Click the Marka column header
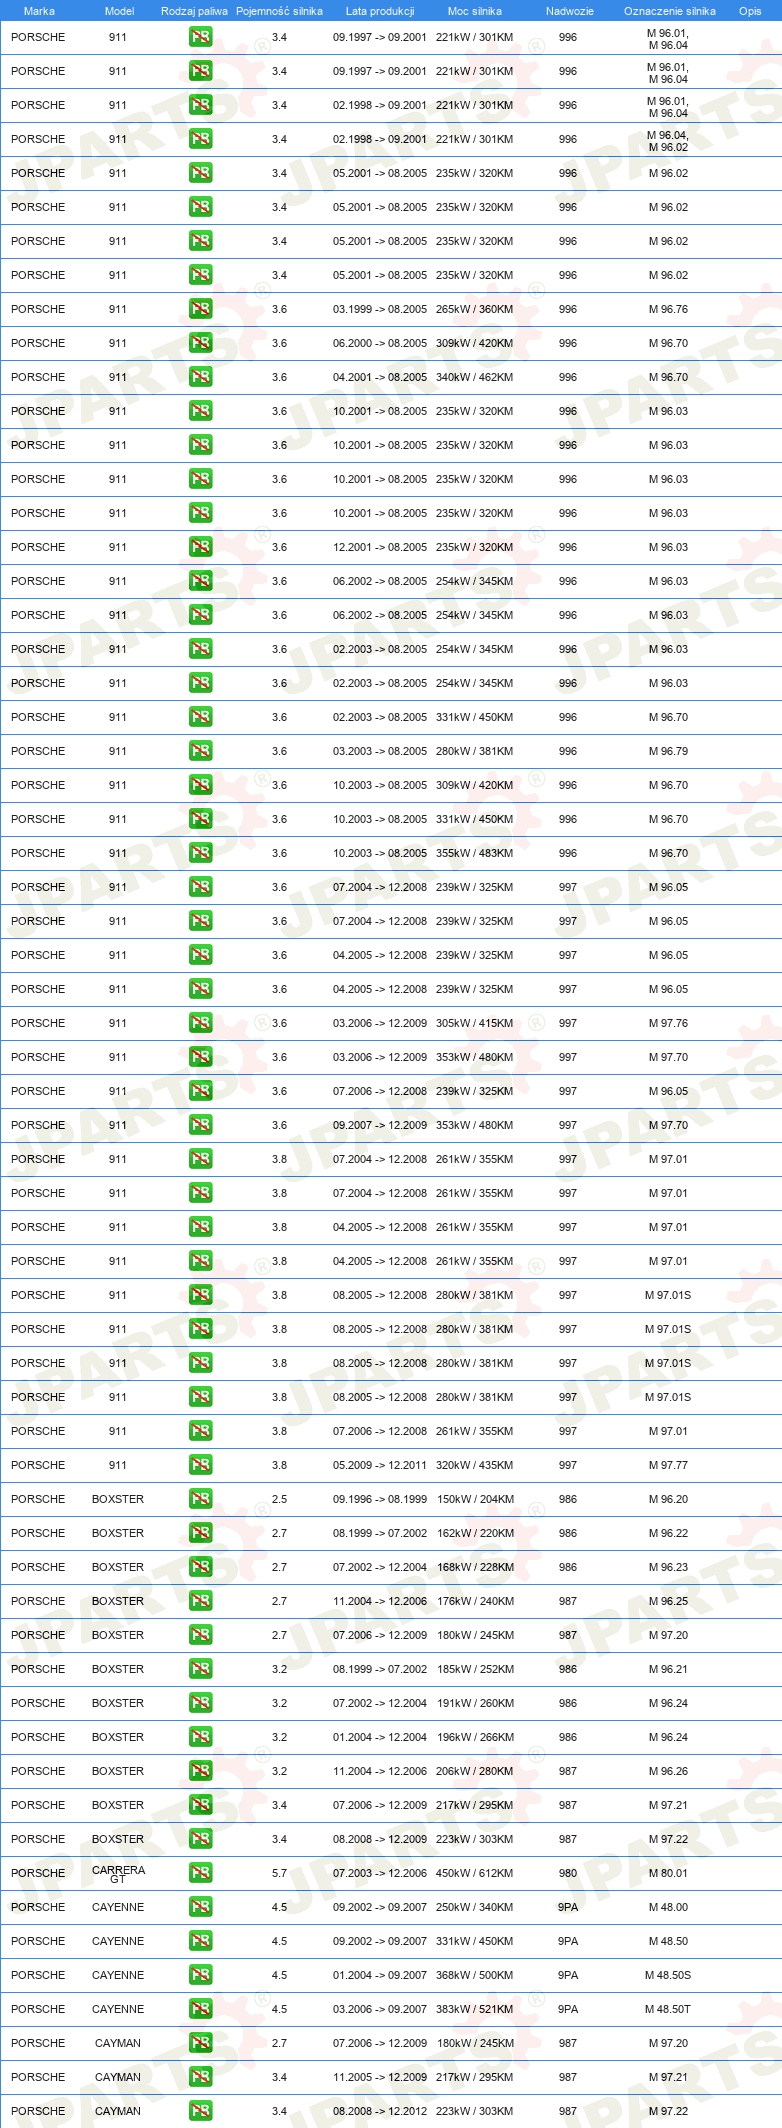Screen dimensions: 782x2128 (x=39, y=11)
